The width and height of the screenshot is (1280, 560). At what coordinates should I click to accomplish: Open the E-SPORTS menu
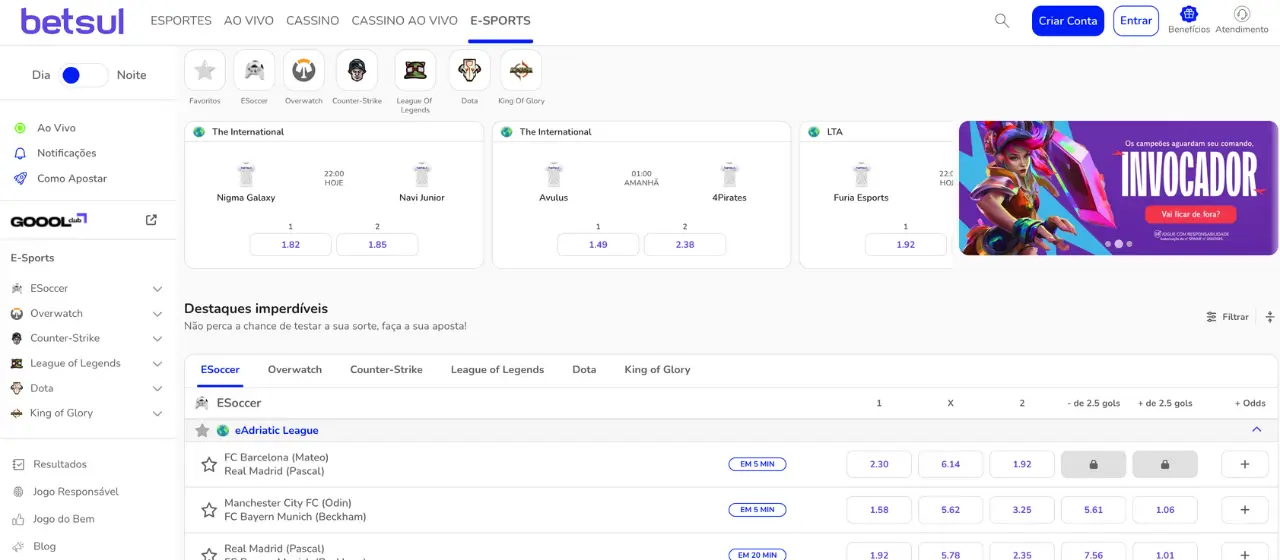pyautogui.click(x=500, y=20)
